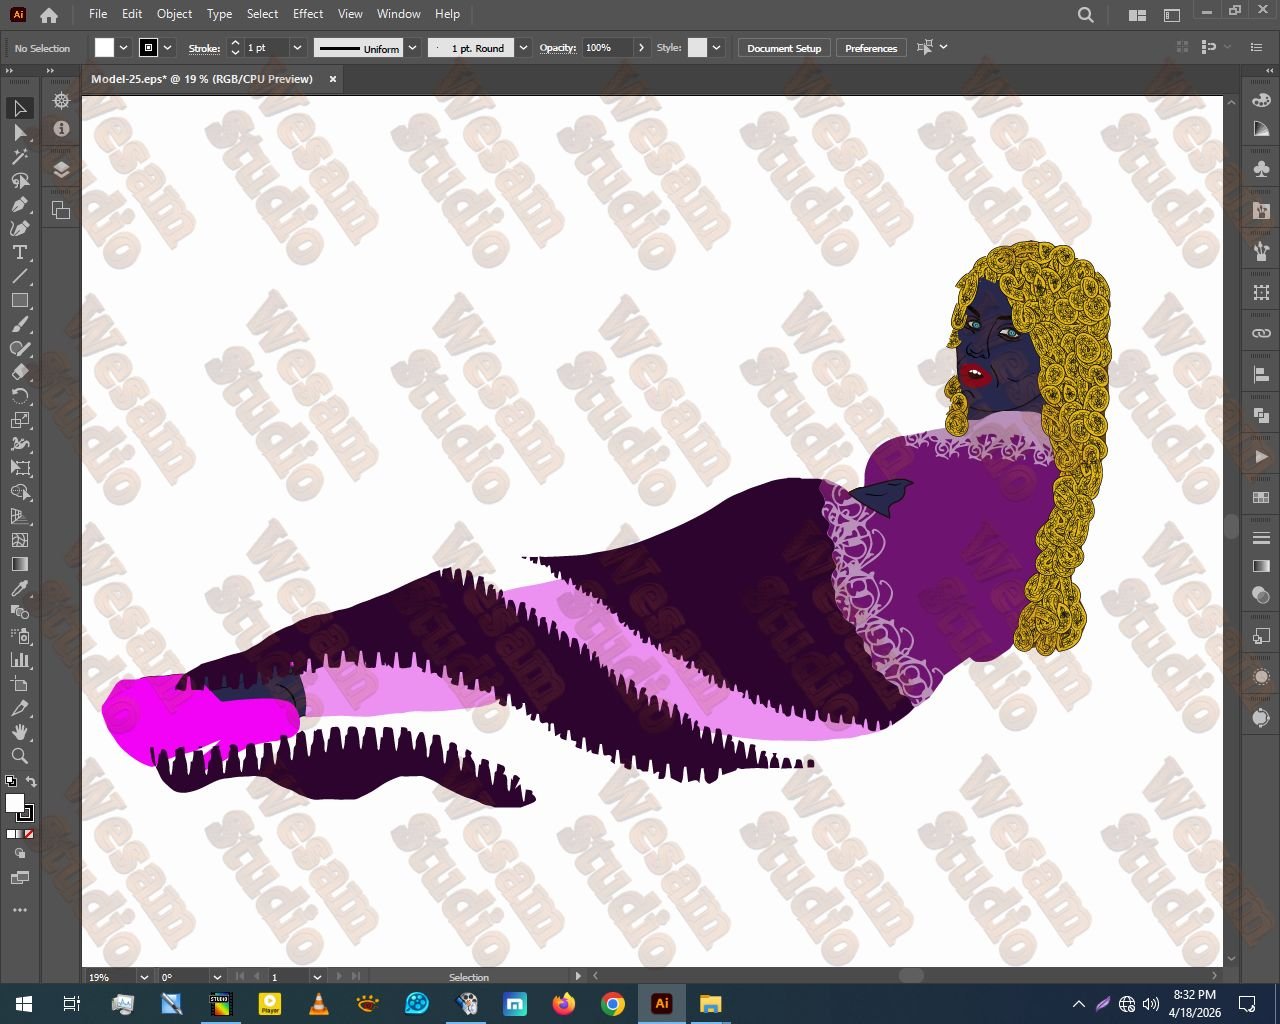
Task: Click the Opacity label link
Action: click(x=558, y=48)
